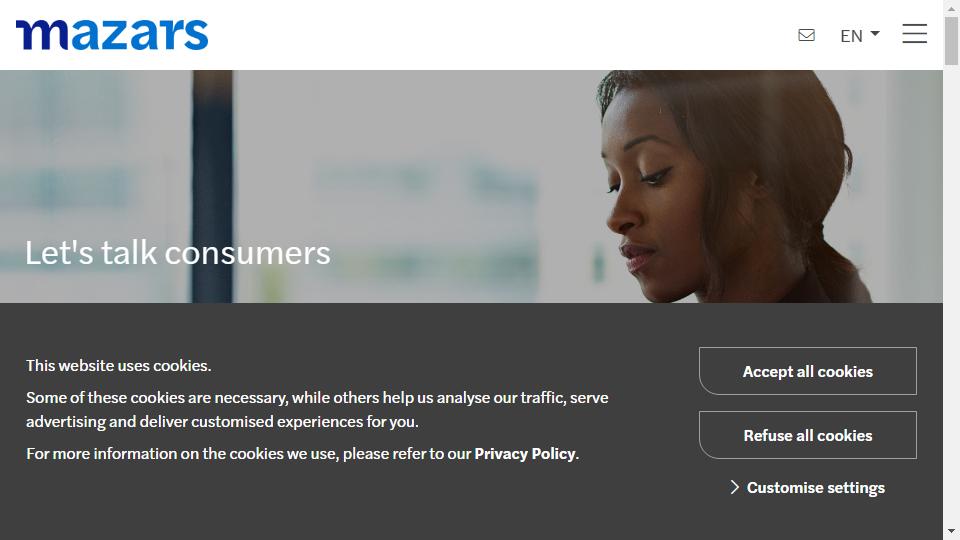Open the hamburger navigation menu
This screenshot has height=540, width=960.
[x=914, y=34]
